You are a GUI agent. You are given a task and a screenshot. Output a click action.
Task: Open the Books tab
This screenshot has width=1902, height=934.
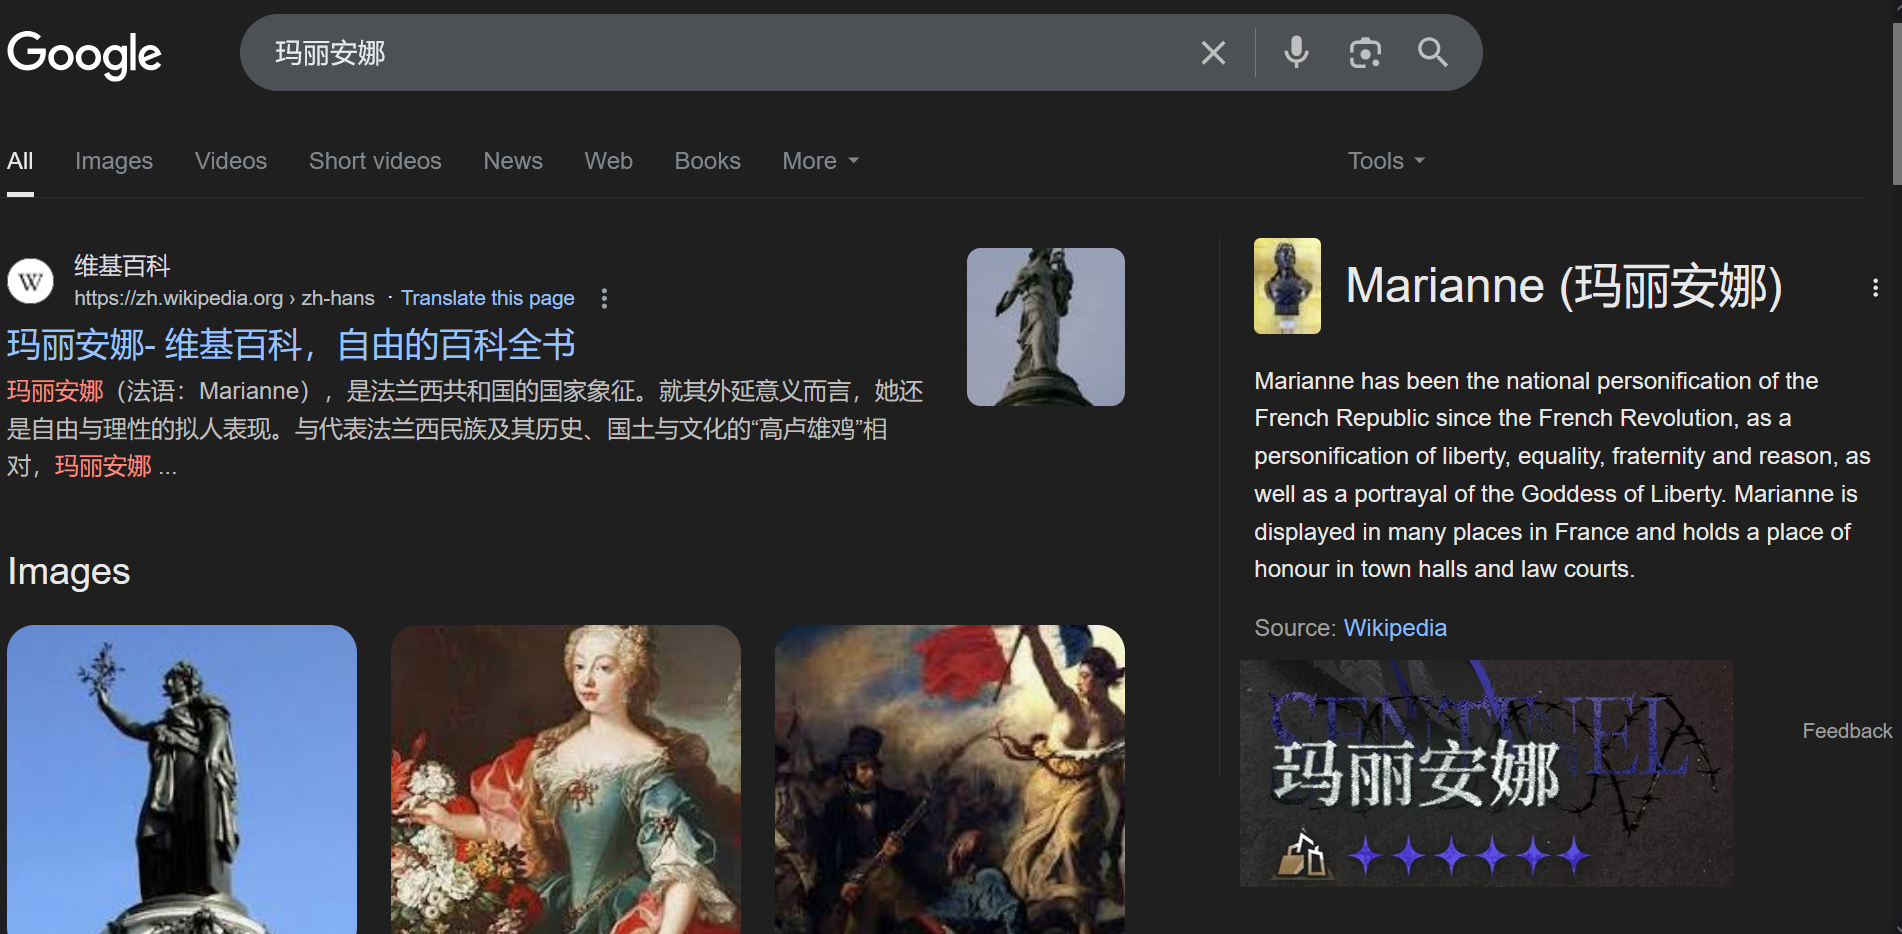[x=708, y=161]
